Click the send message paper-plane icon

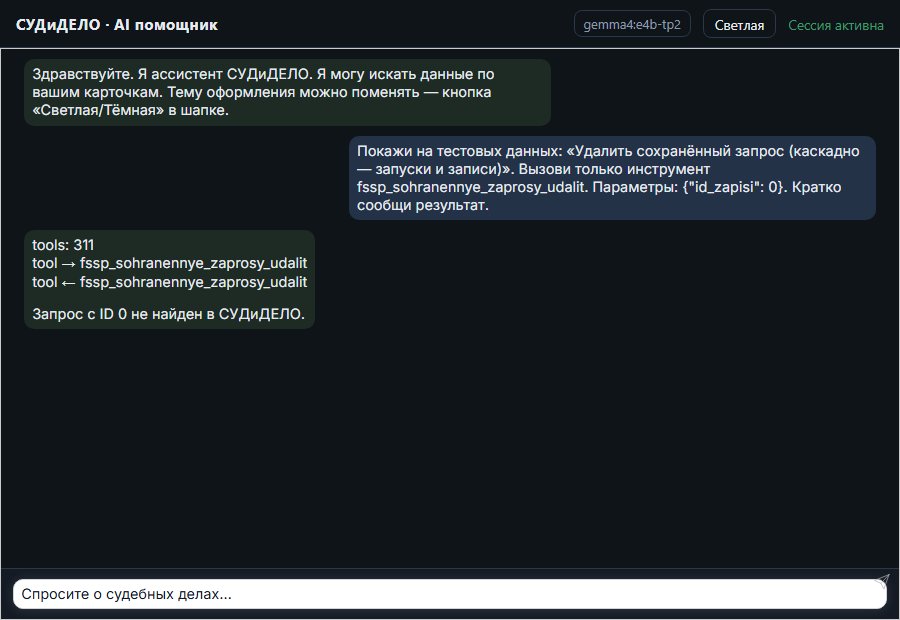882,581
